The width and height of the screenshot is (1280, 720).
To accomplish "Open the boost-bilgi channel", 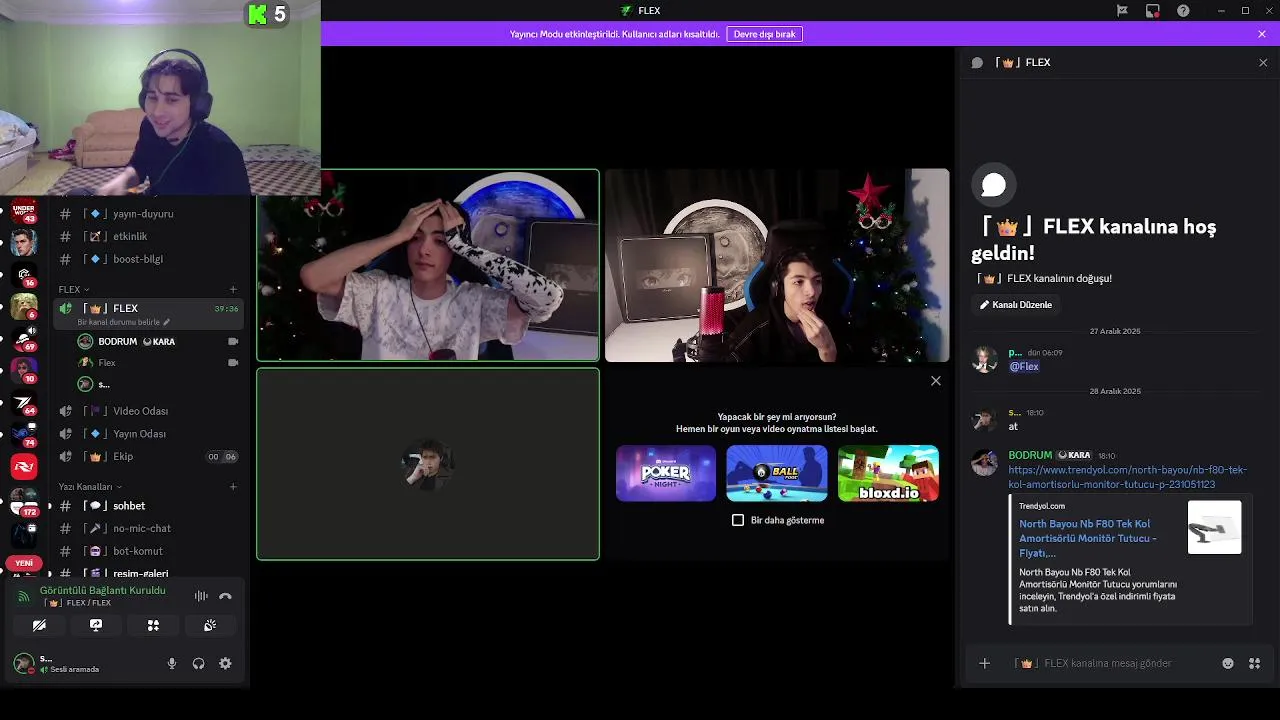I will (147, 259).
